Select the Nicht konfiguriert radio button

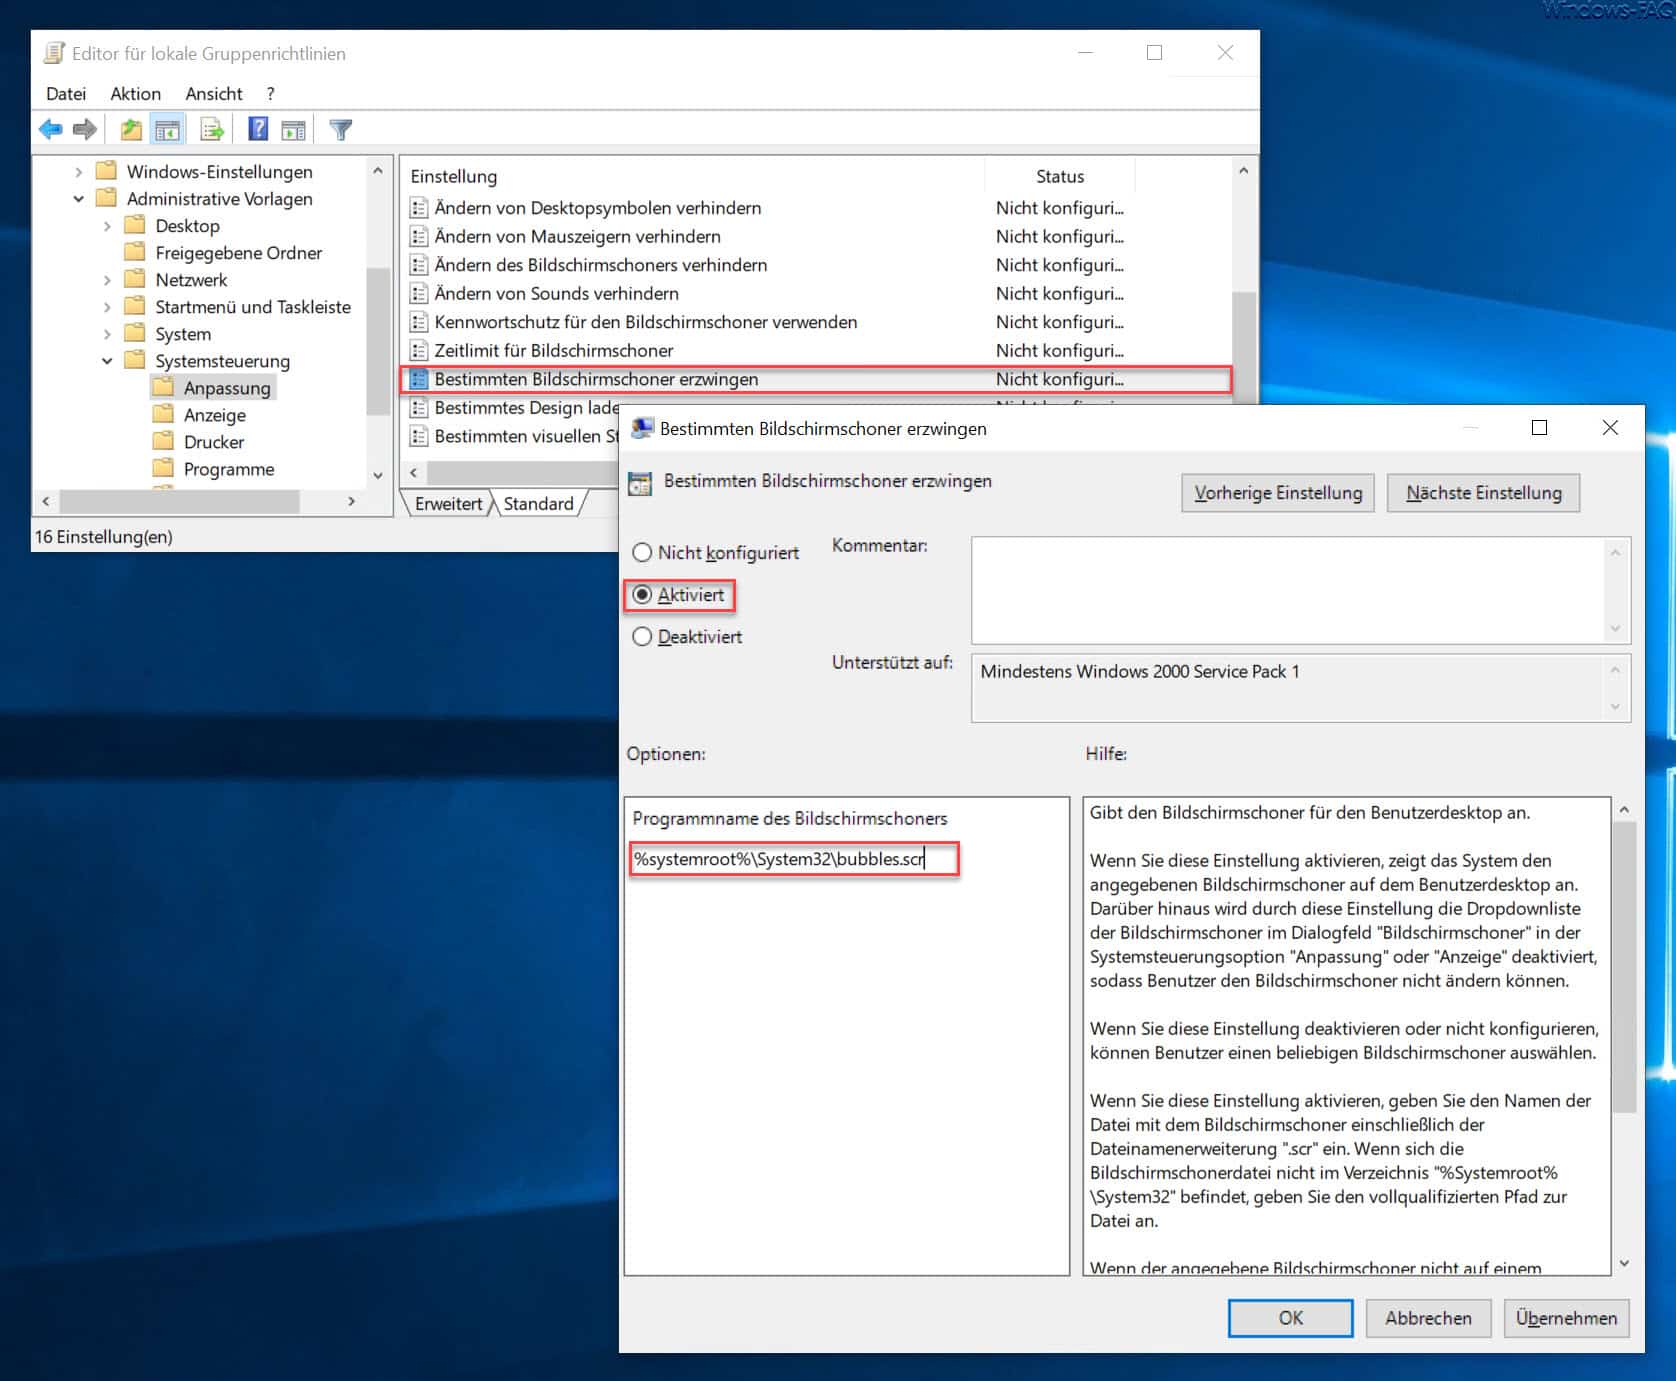[x=642, y=552]
